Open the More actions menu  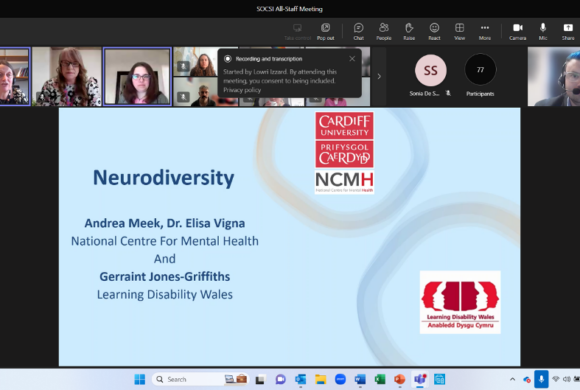[485, 31]
